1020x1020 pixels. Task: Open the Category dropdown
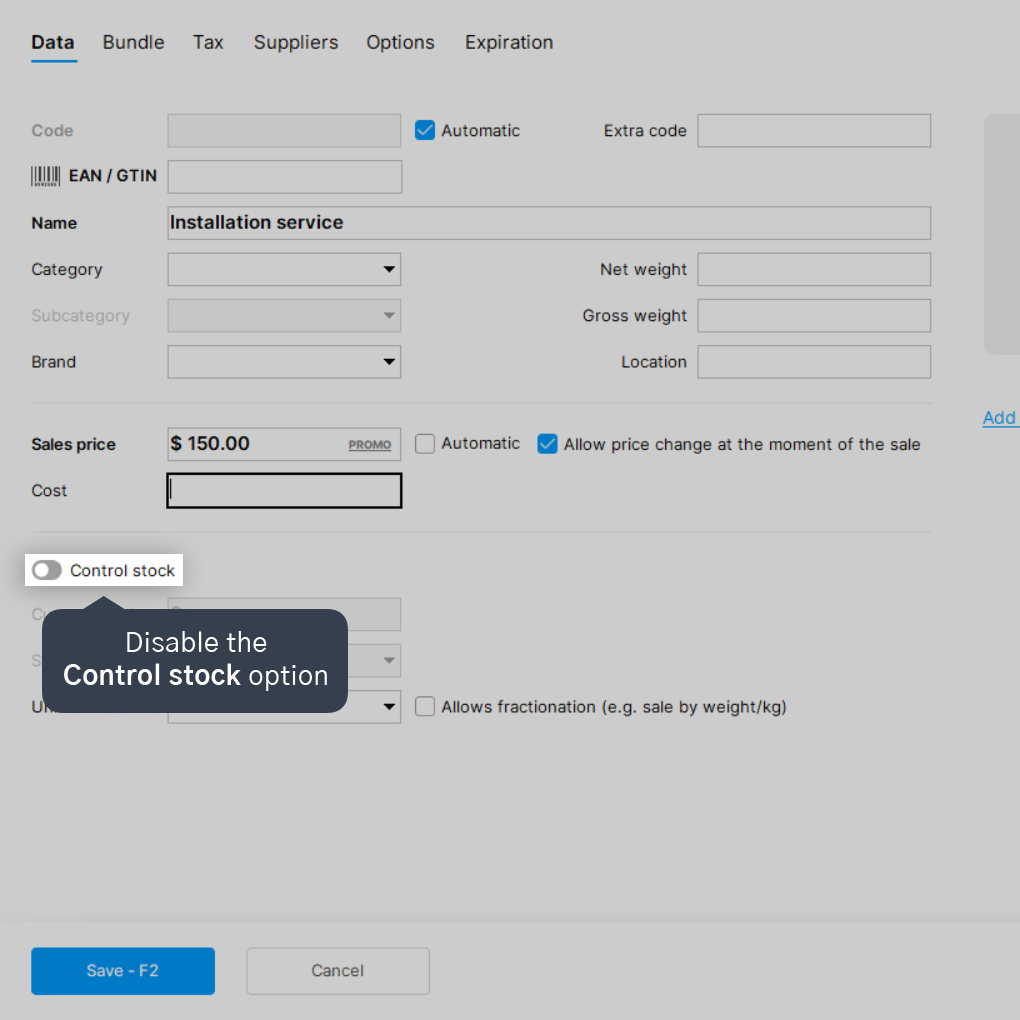click(284, 269)
